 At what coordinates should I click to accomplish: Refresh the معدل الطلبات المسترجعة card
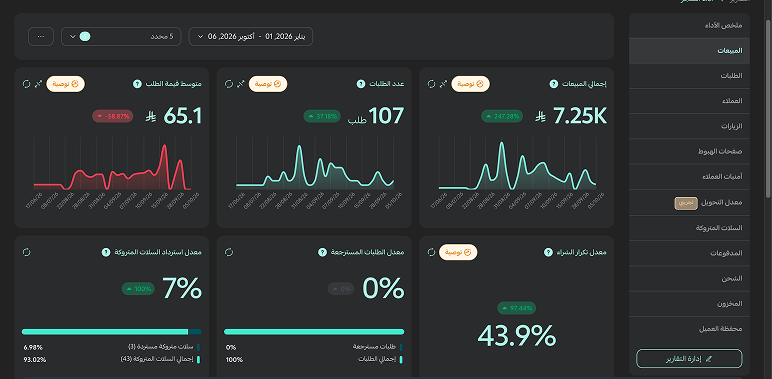(x=229, y=252)
